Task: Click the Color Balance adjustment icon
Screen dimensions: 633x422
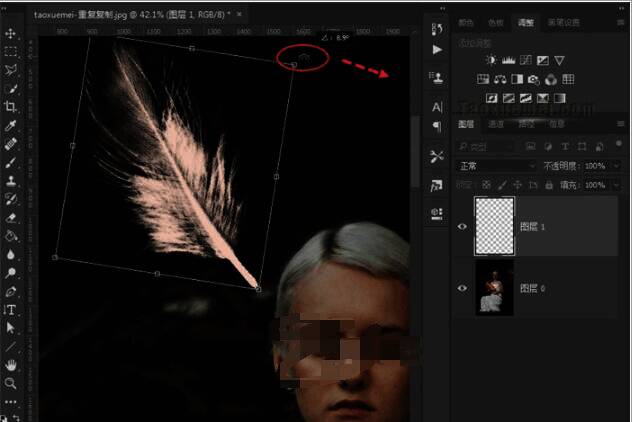Action: point(500,79)
